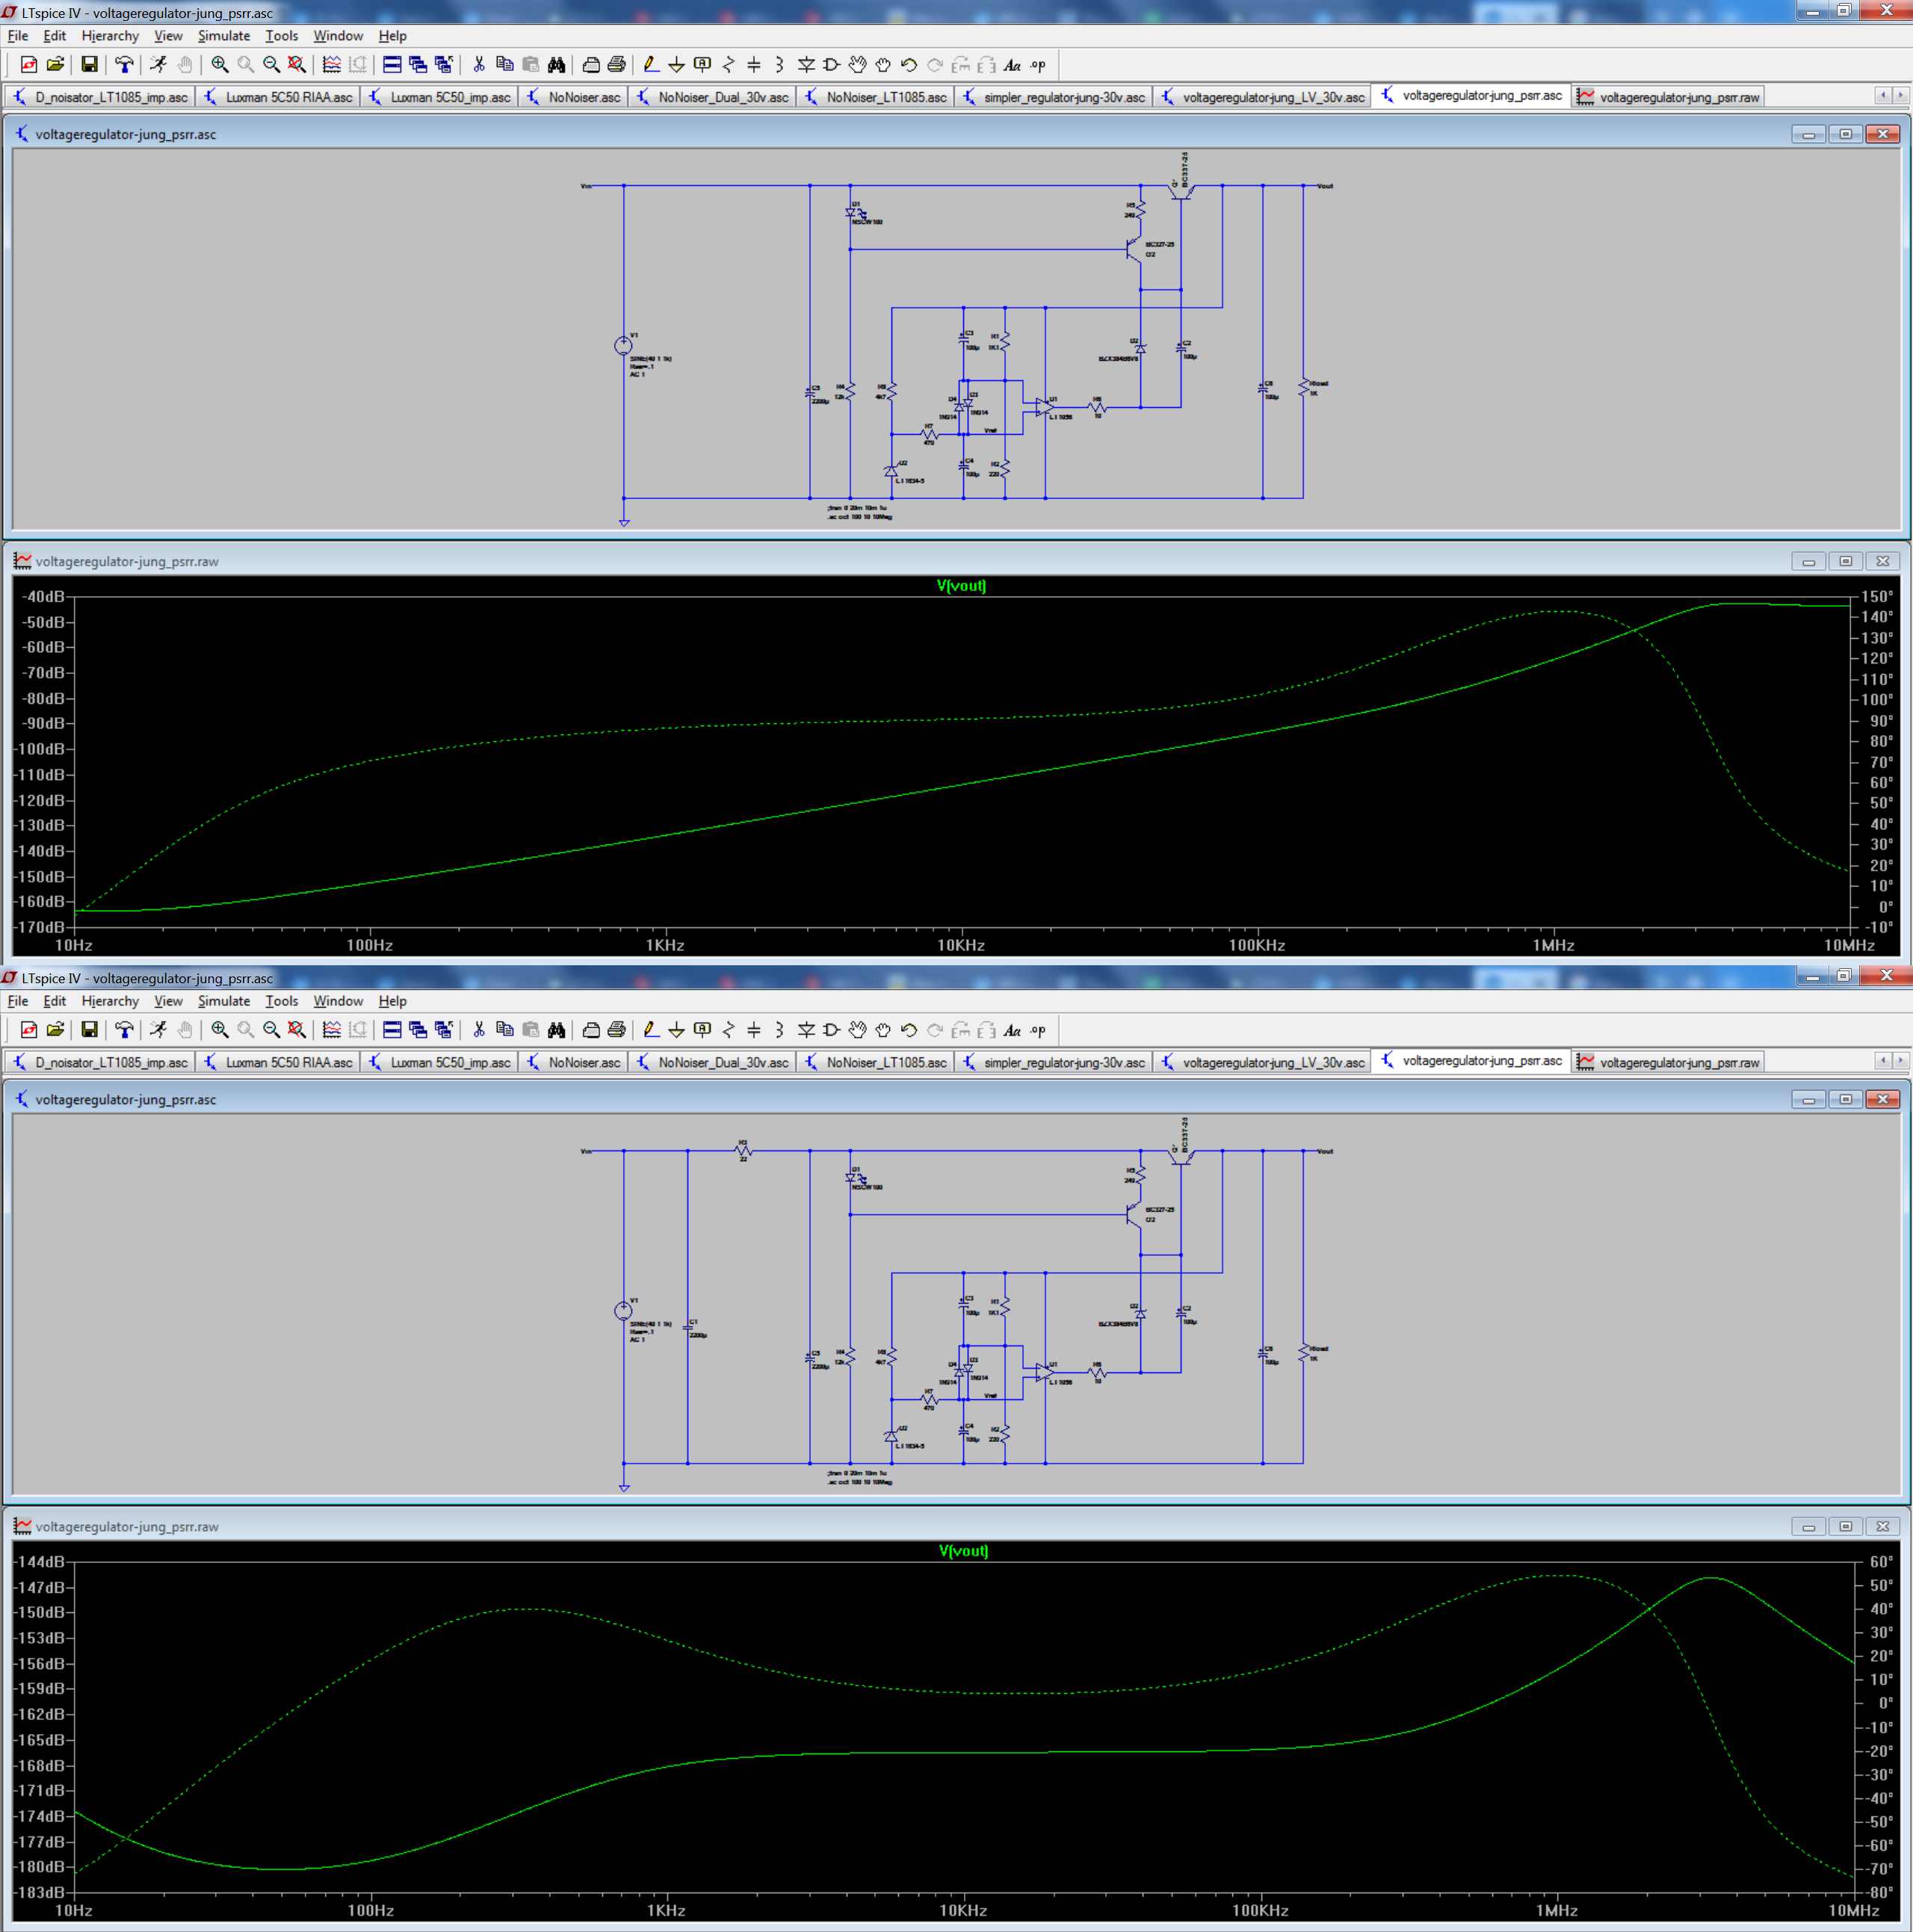The height and width of the screenshot is (1932, 1913).
Task: Click Cascade Windows icon in bottom LTspice toolbar
Action: click(x=418, y=1030)
